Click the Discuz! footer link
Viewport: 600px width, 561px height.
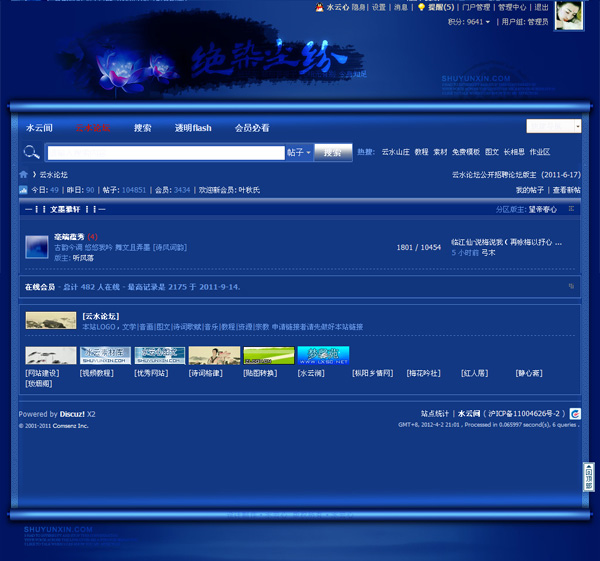point(72,414)
